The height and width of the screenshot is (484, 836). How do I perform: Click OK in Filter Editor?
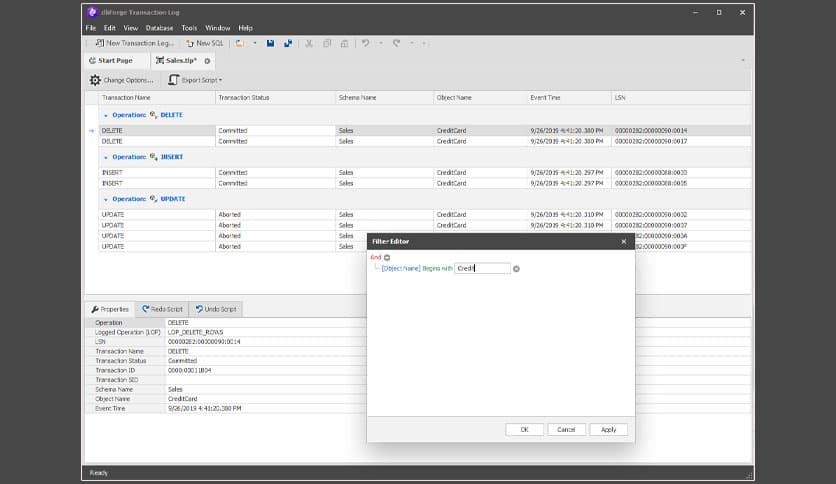[525, 430]
